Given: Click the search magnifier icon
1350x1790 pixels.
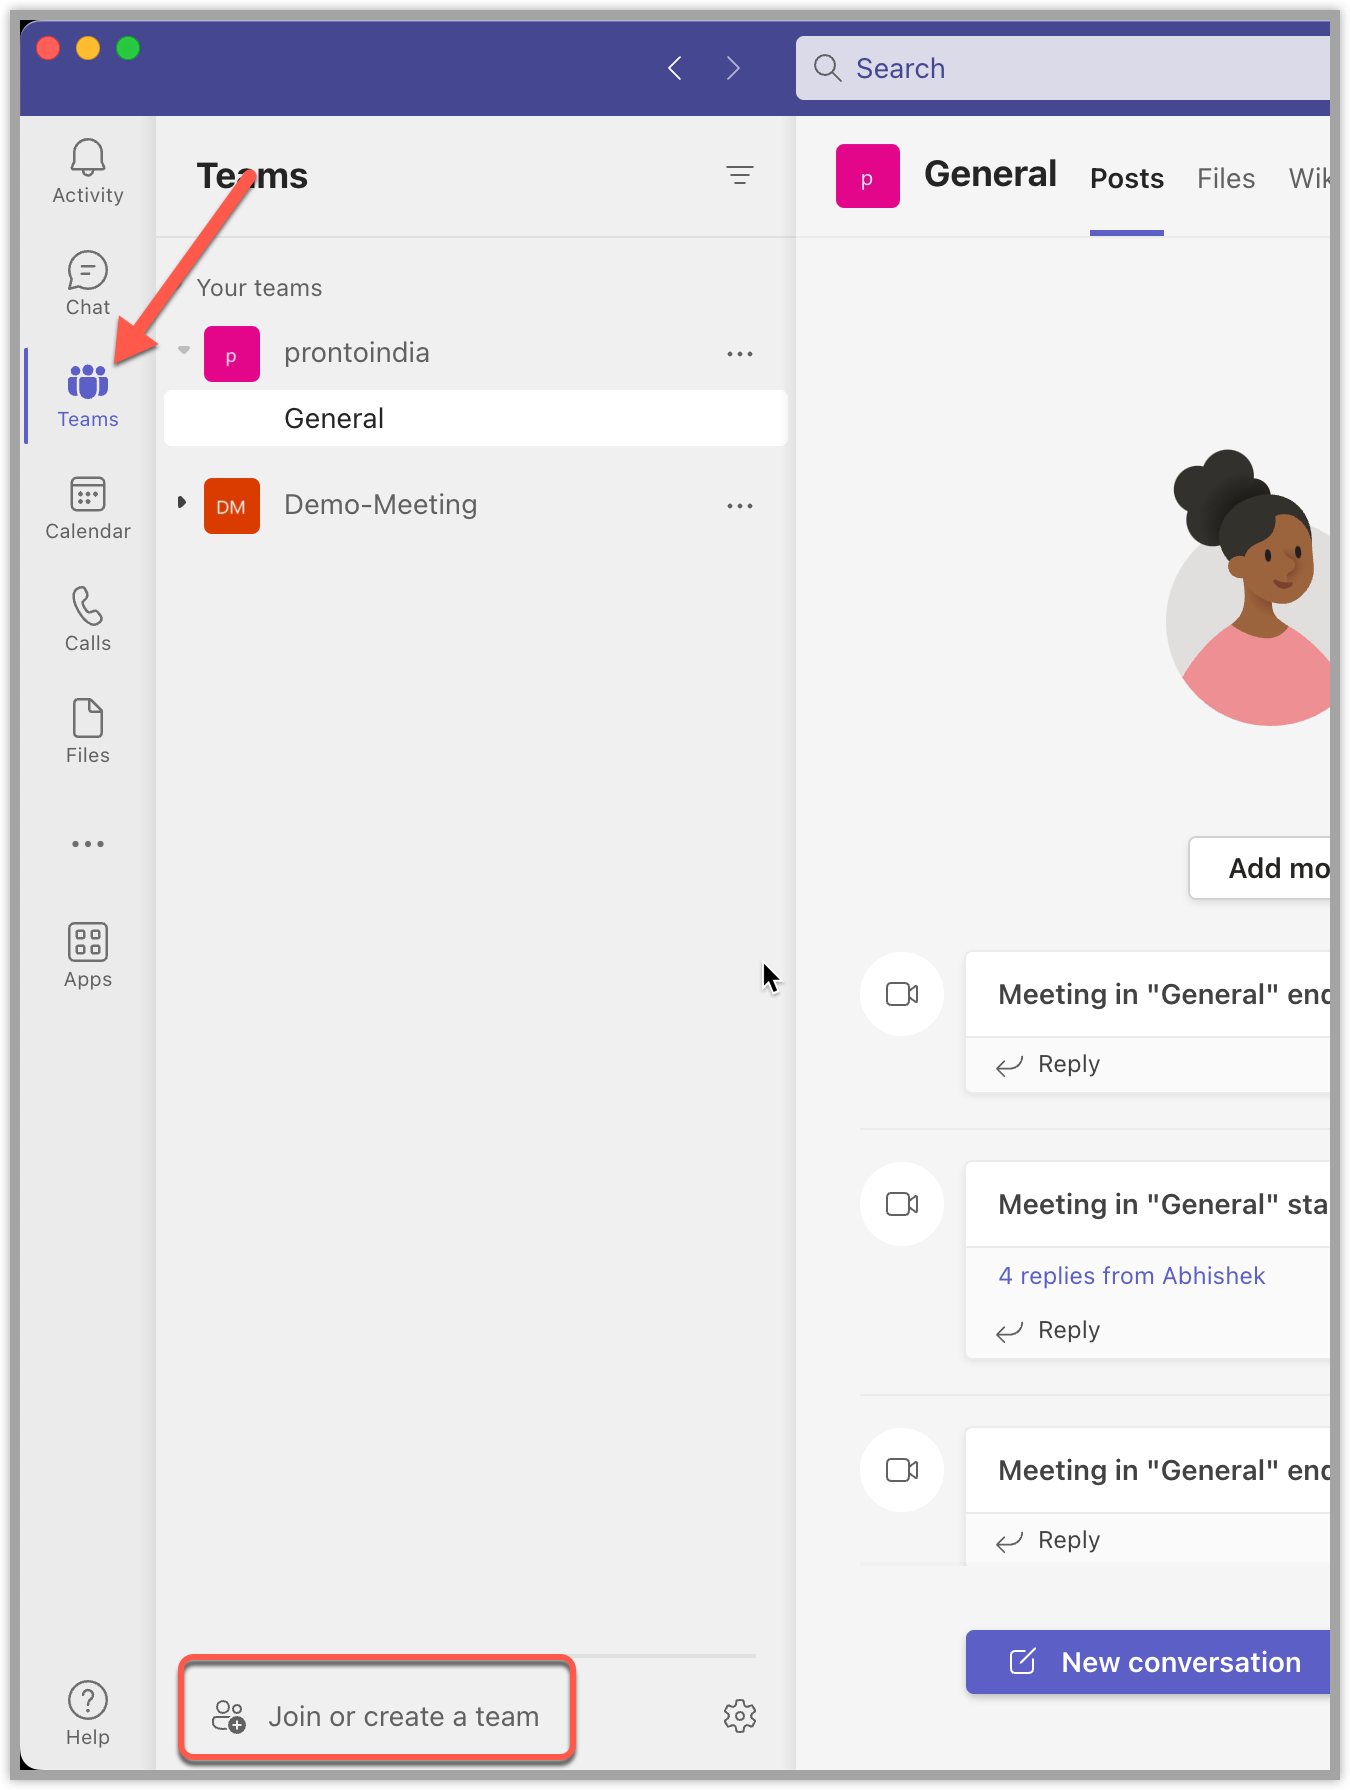Looking at the screenshot, I should 827,68.
